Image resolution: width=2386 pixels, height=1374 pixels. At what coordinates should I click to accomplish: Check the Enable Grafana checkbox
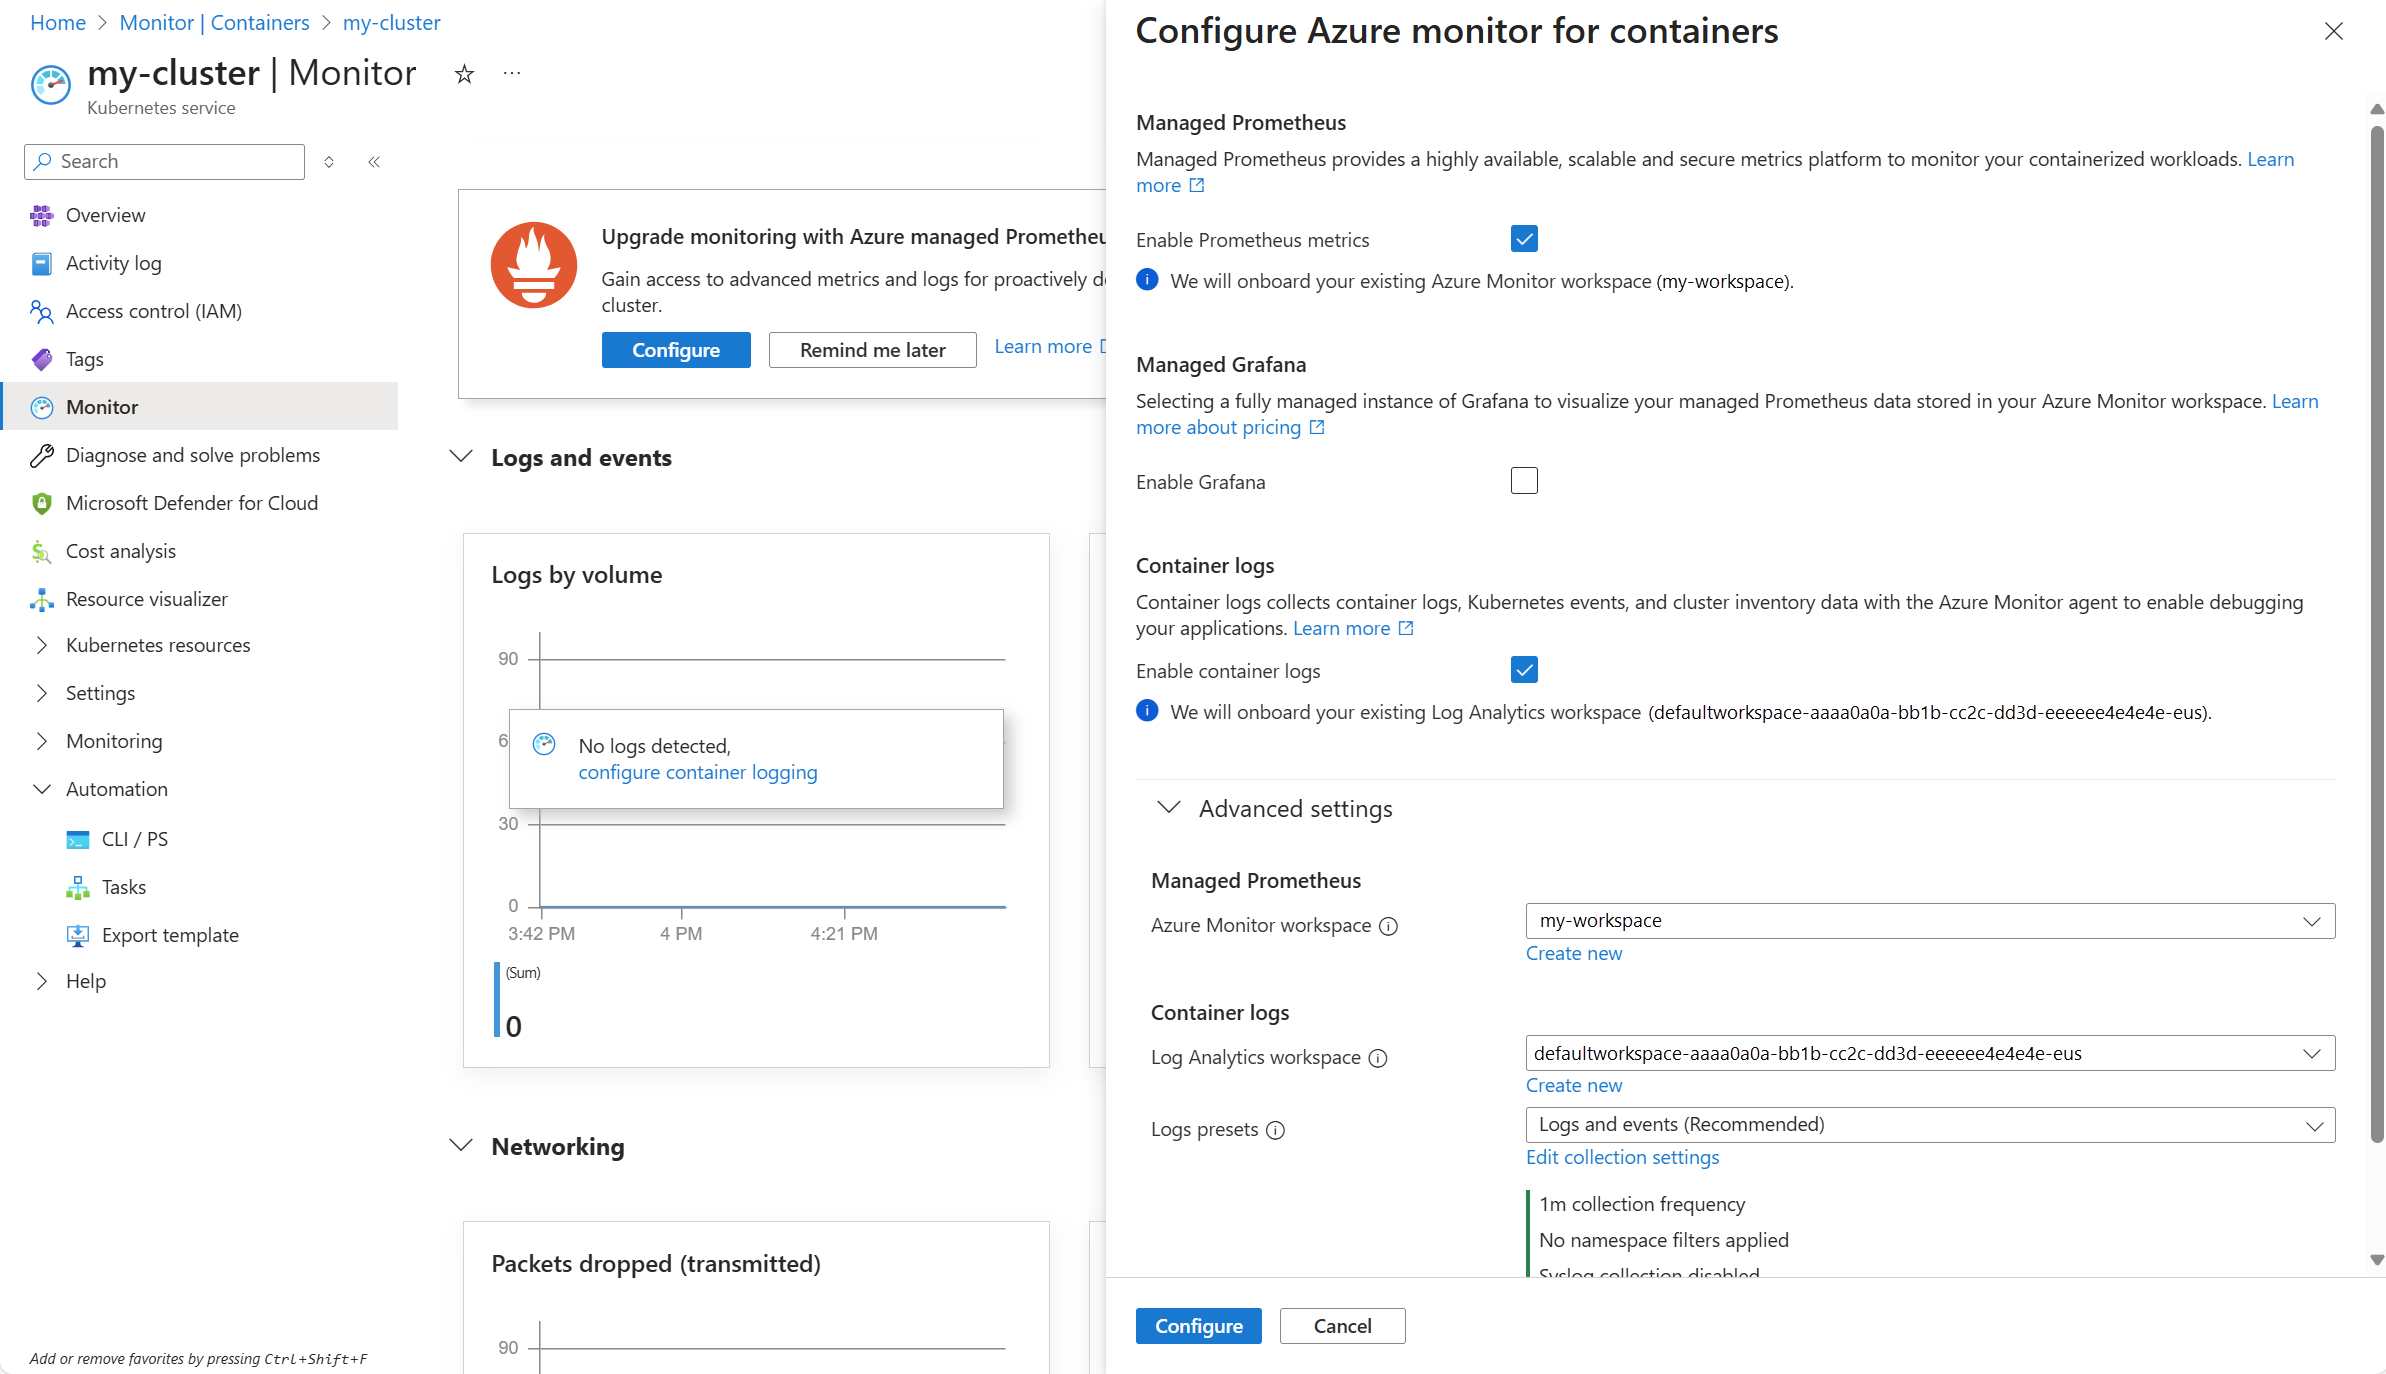pyautogui.click(x=1524, y=481)
